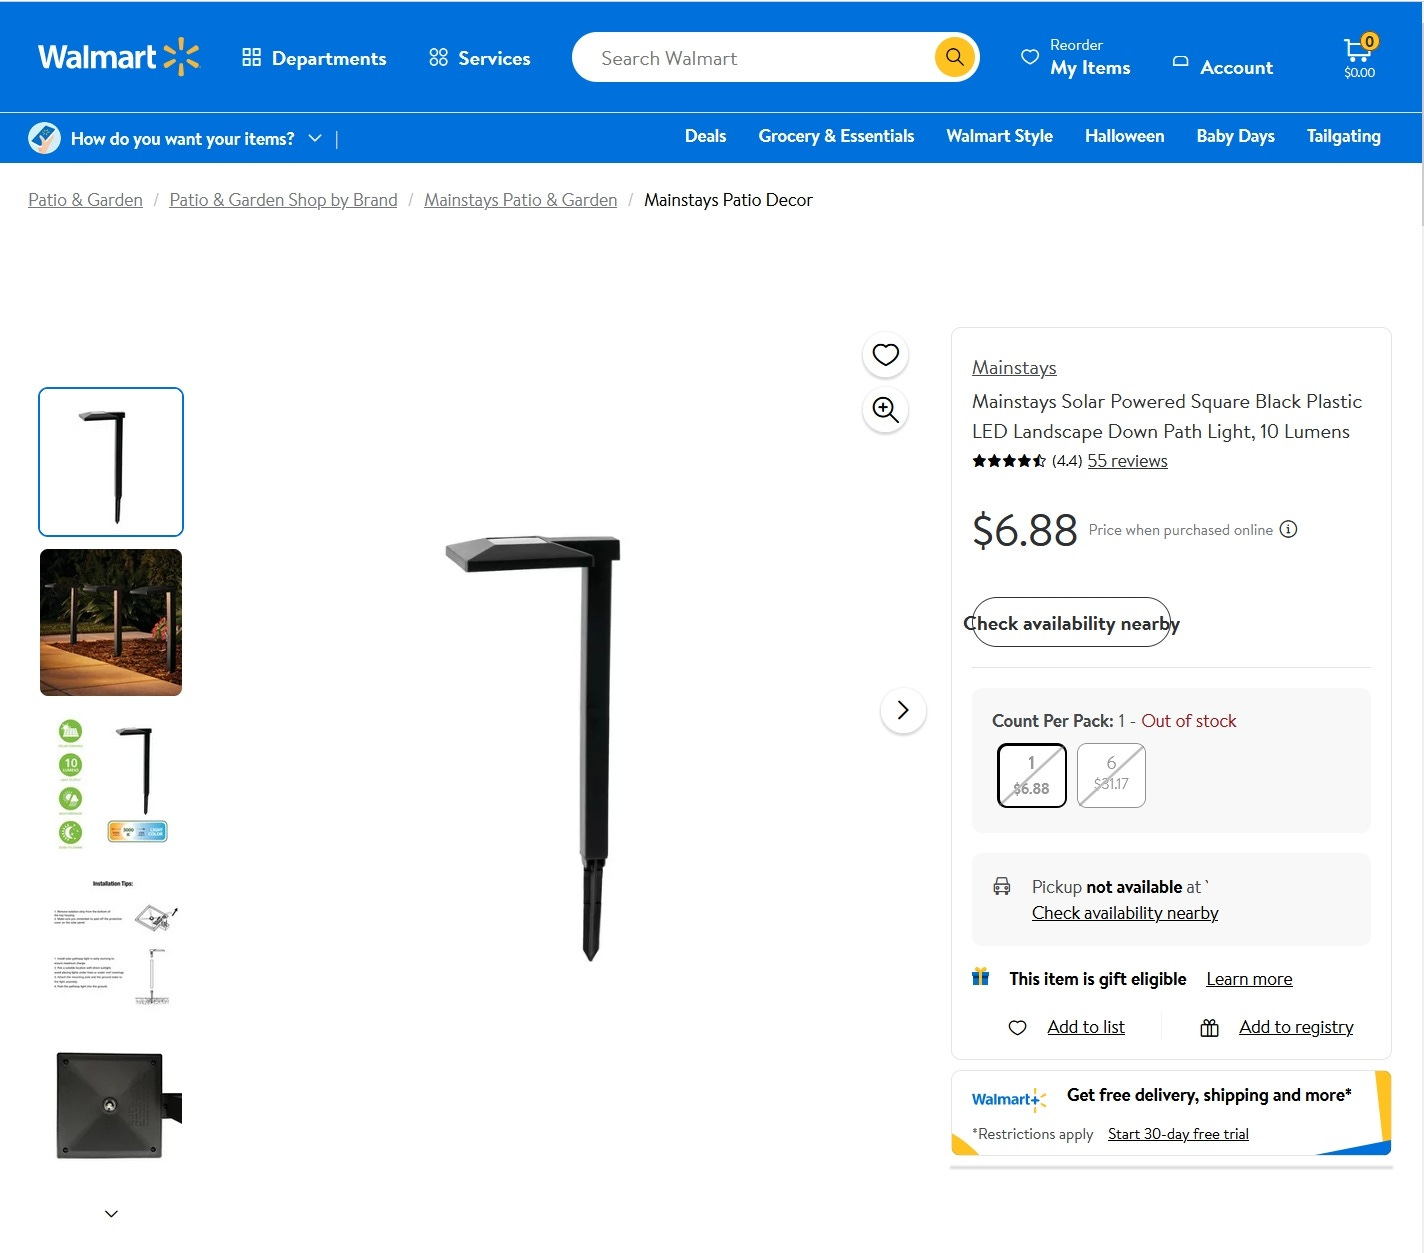Open Mainstays Patio & Garden breadcrumb
Screen dimensions: 1424x1253
[520, 200]
